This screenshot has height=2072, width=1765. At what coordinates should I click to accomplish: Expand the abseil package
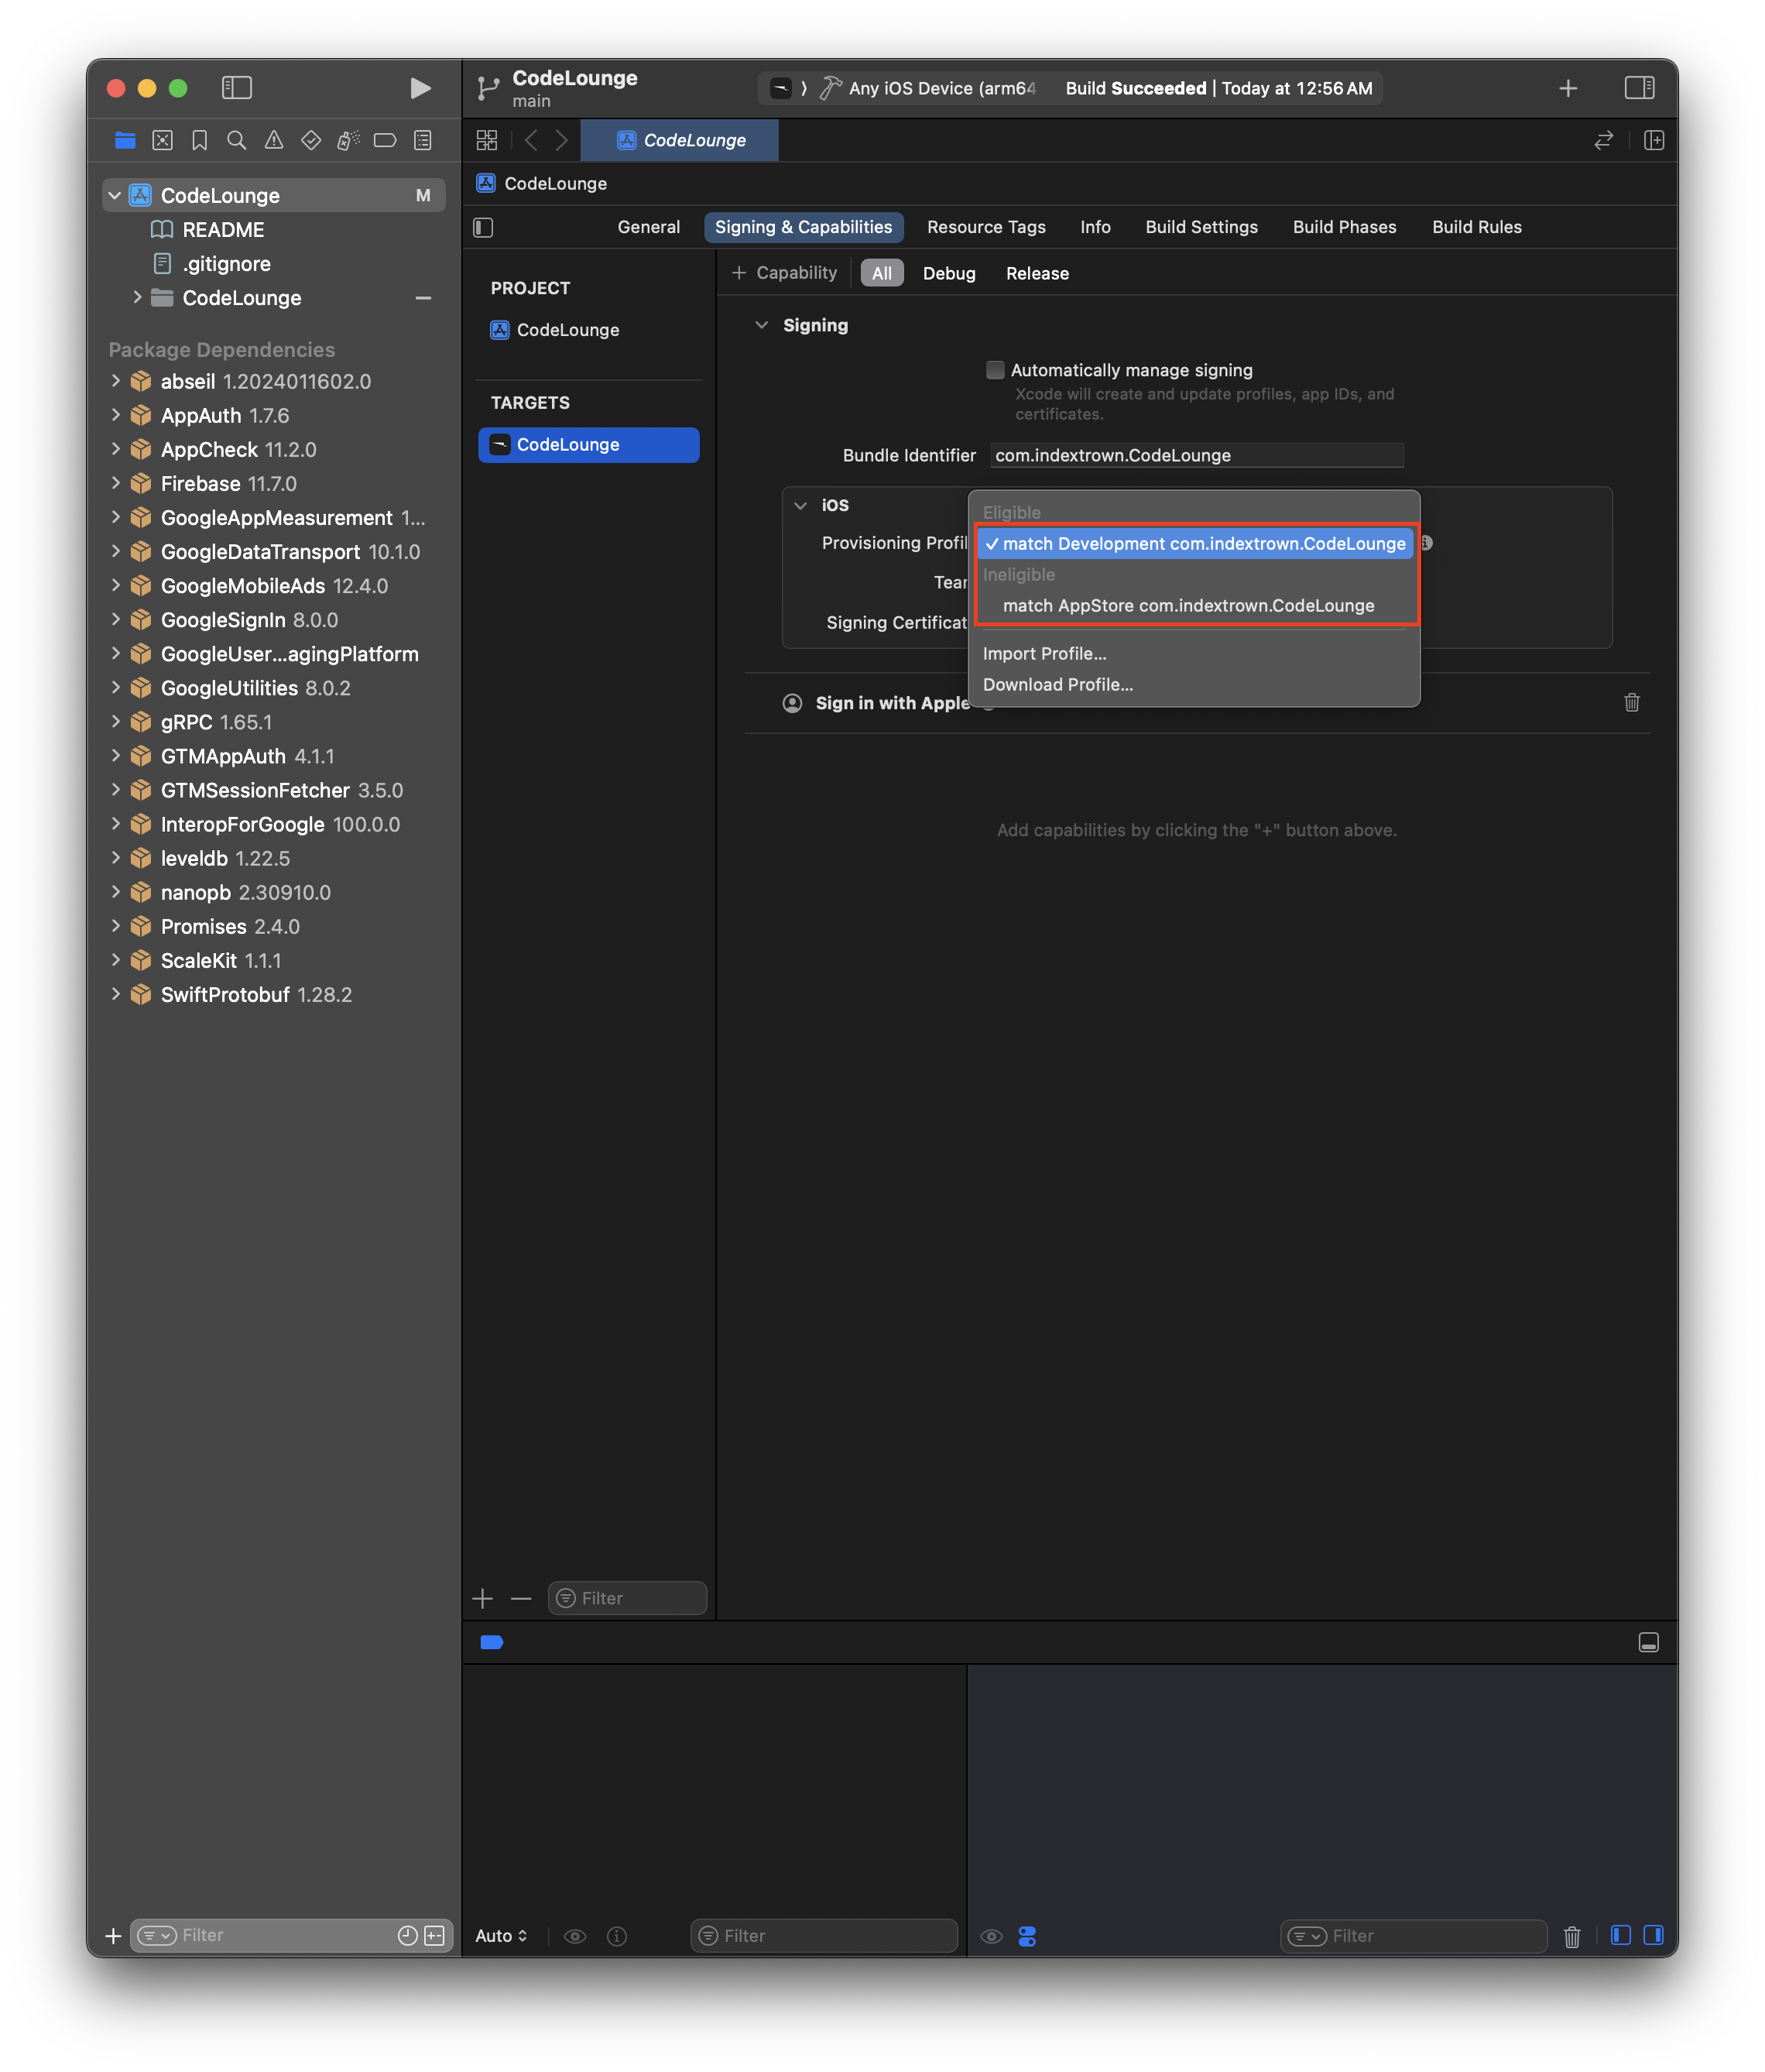click(x=116, y=381)
